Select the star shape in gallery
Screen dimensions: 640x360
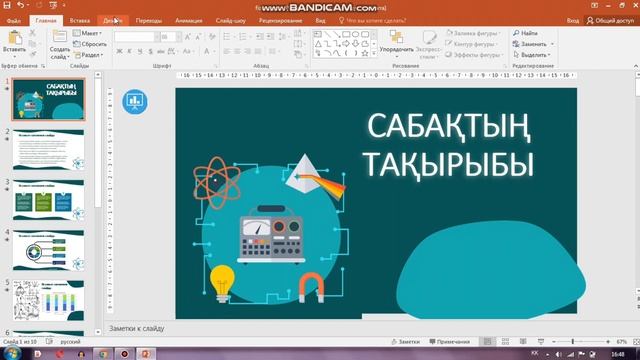coord(365,53)
